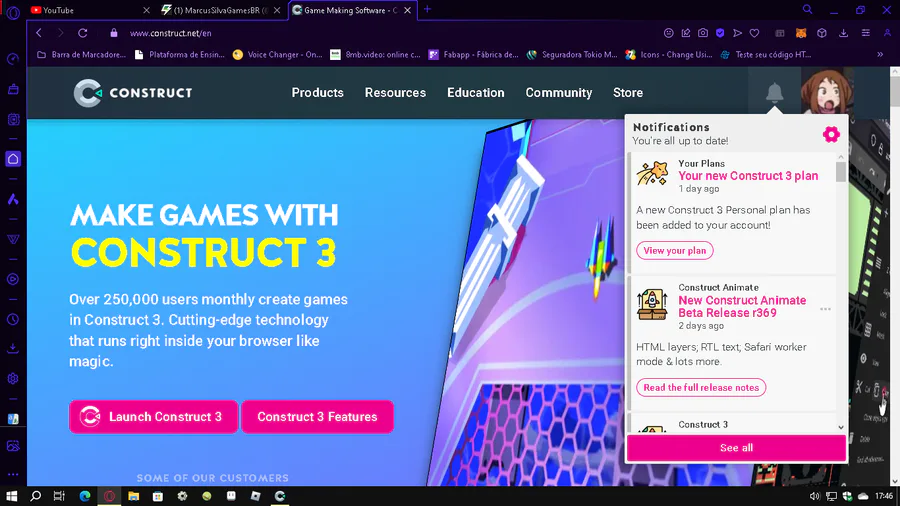Close the Game Making Software tab
The image size is (900, 506).
pyautogui.click(x=408, y=10)
